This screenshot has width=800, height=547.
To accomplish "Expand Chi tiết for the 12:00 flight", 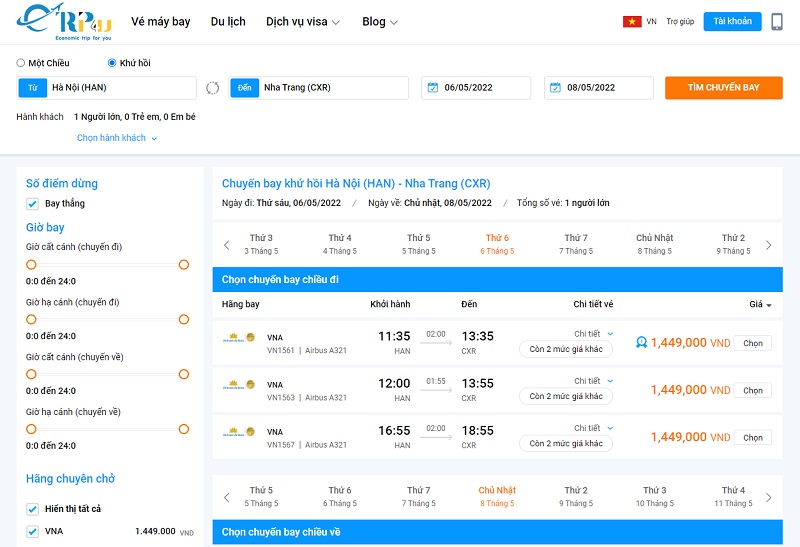I will click(593, 381).
